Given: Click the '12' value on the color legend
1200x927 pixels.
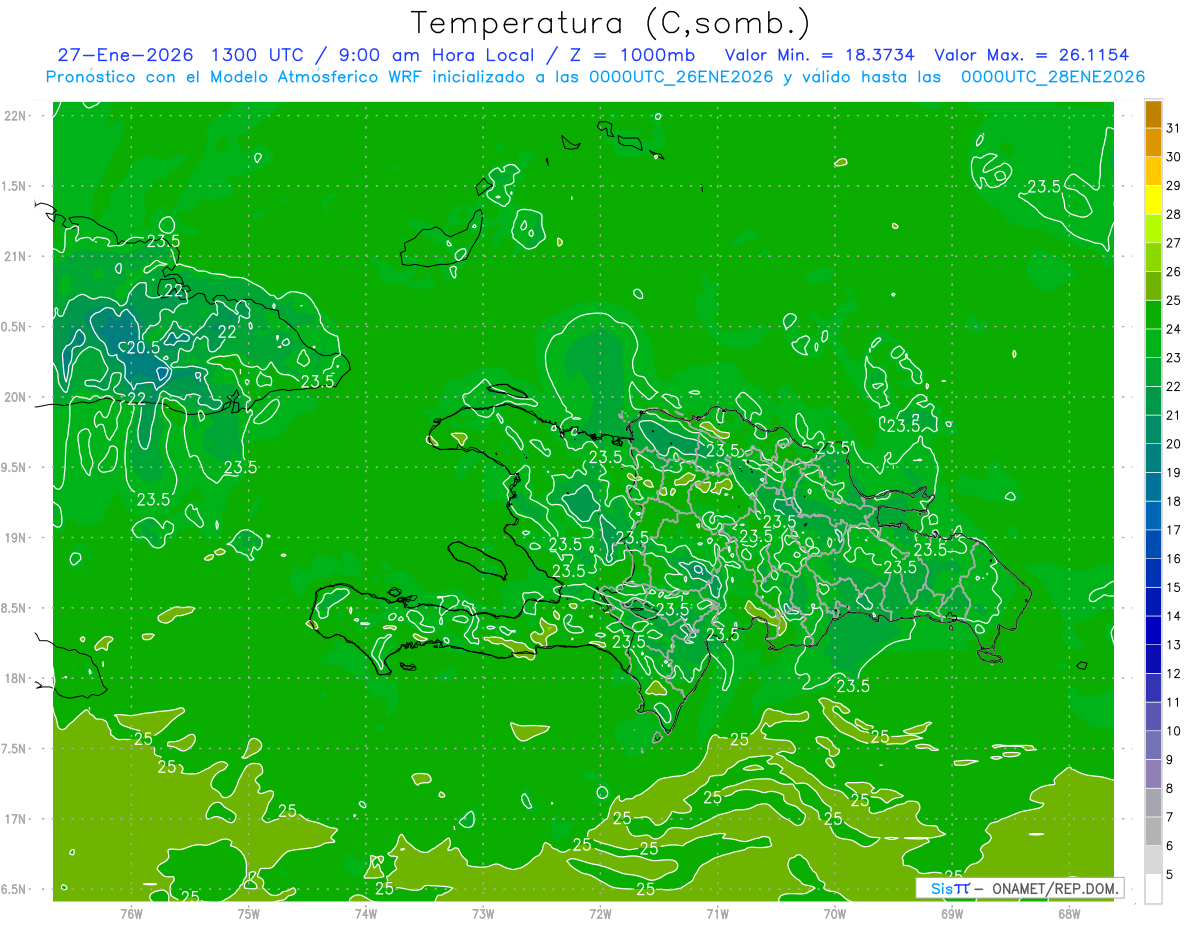Looking at the screenshot, I should [1174, 674].
